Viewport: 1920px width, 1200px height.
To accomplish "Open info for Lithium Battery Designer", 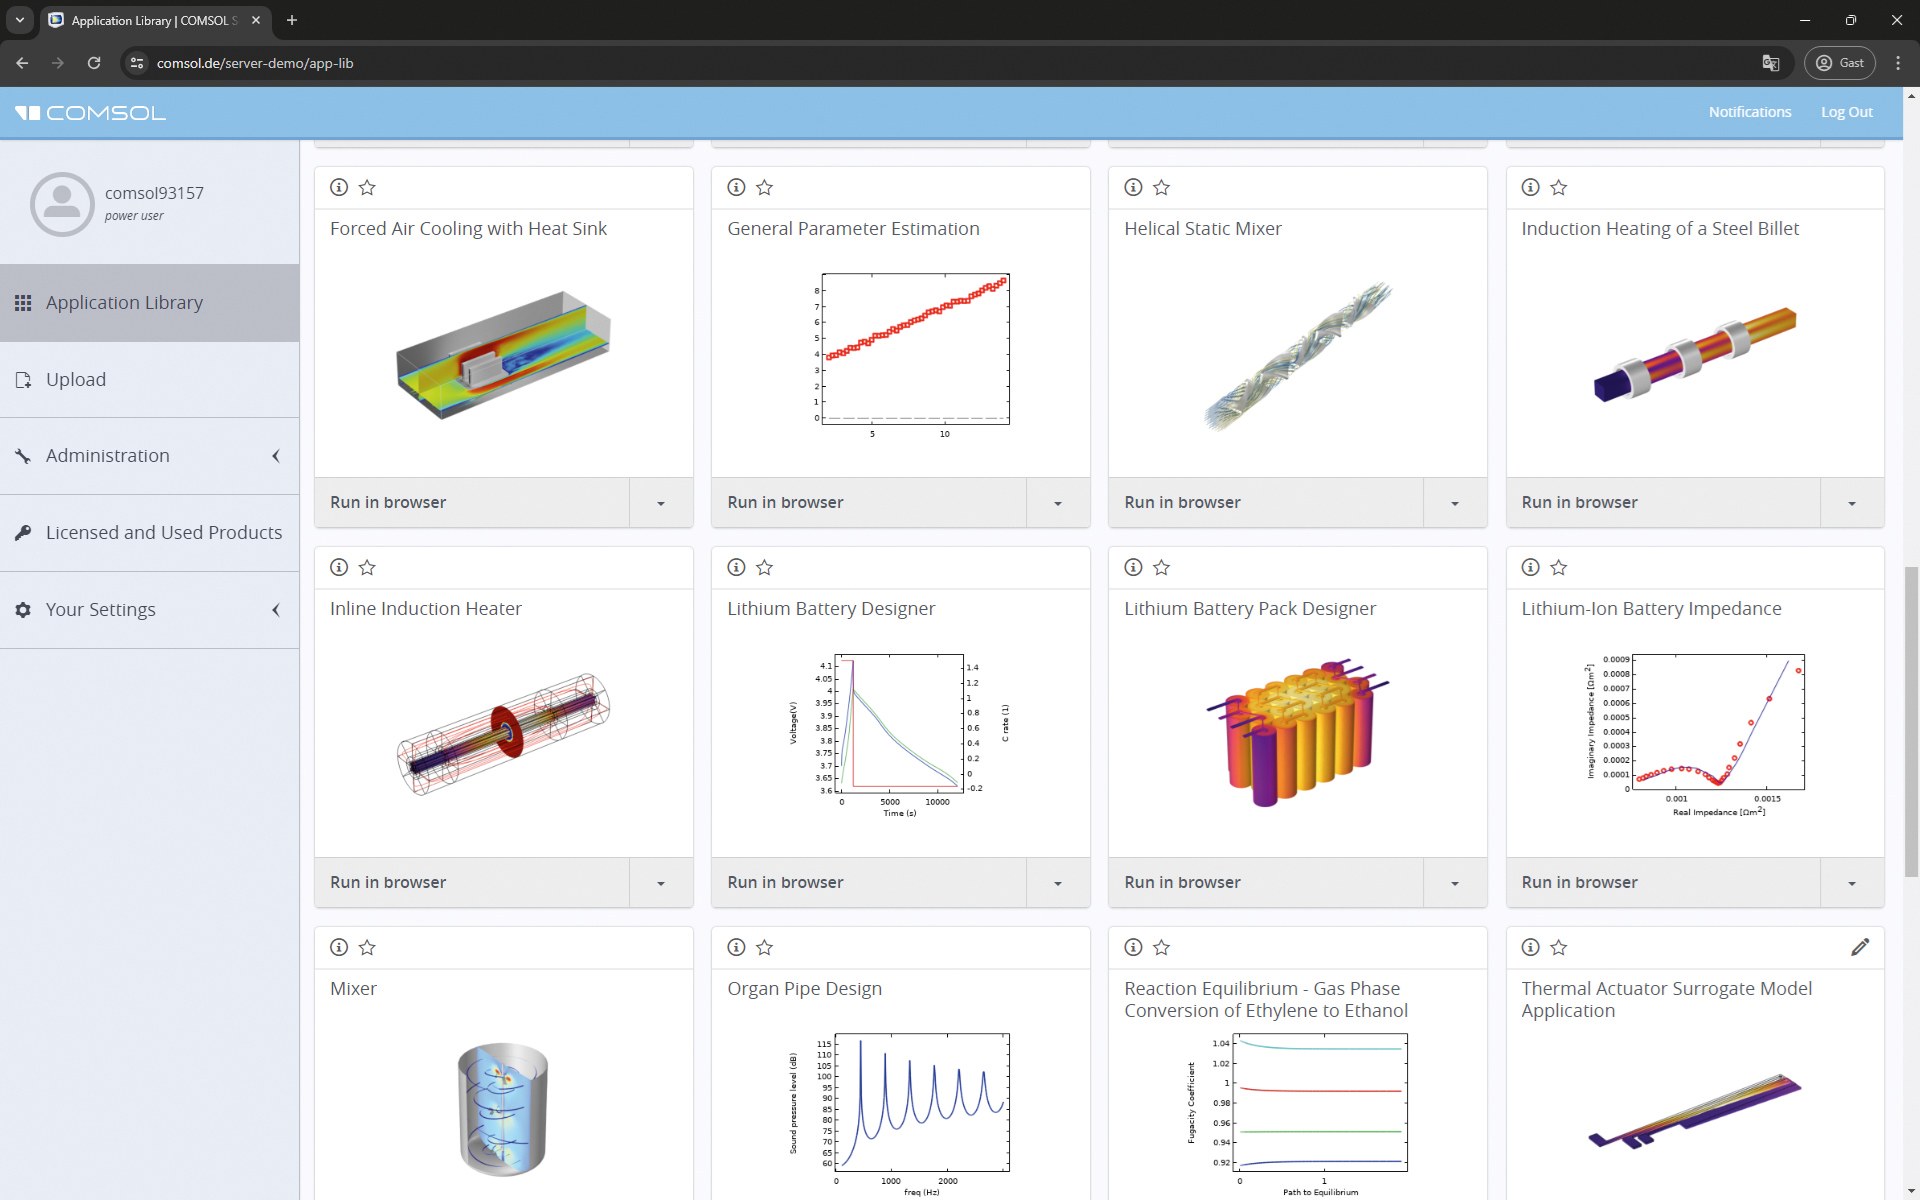I will (736, 567).
